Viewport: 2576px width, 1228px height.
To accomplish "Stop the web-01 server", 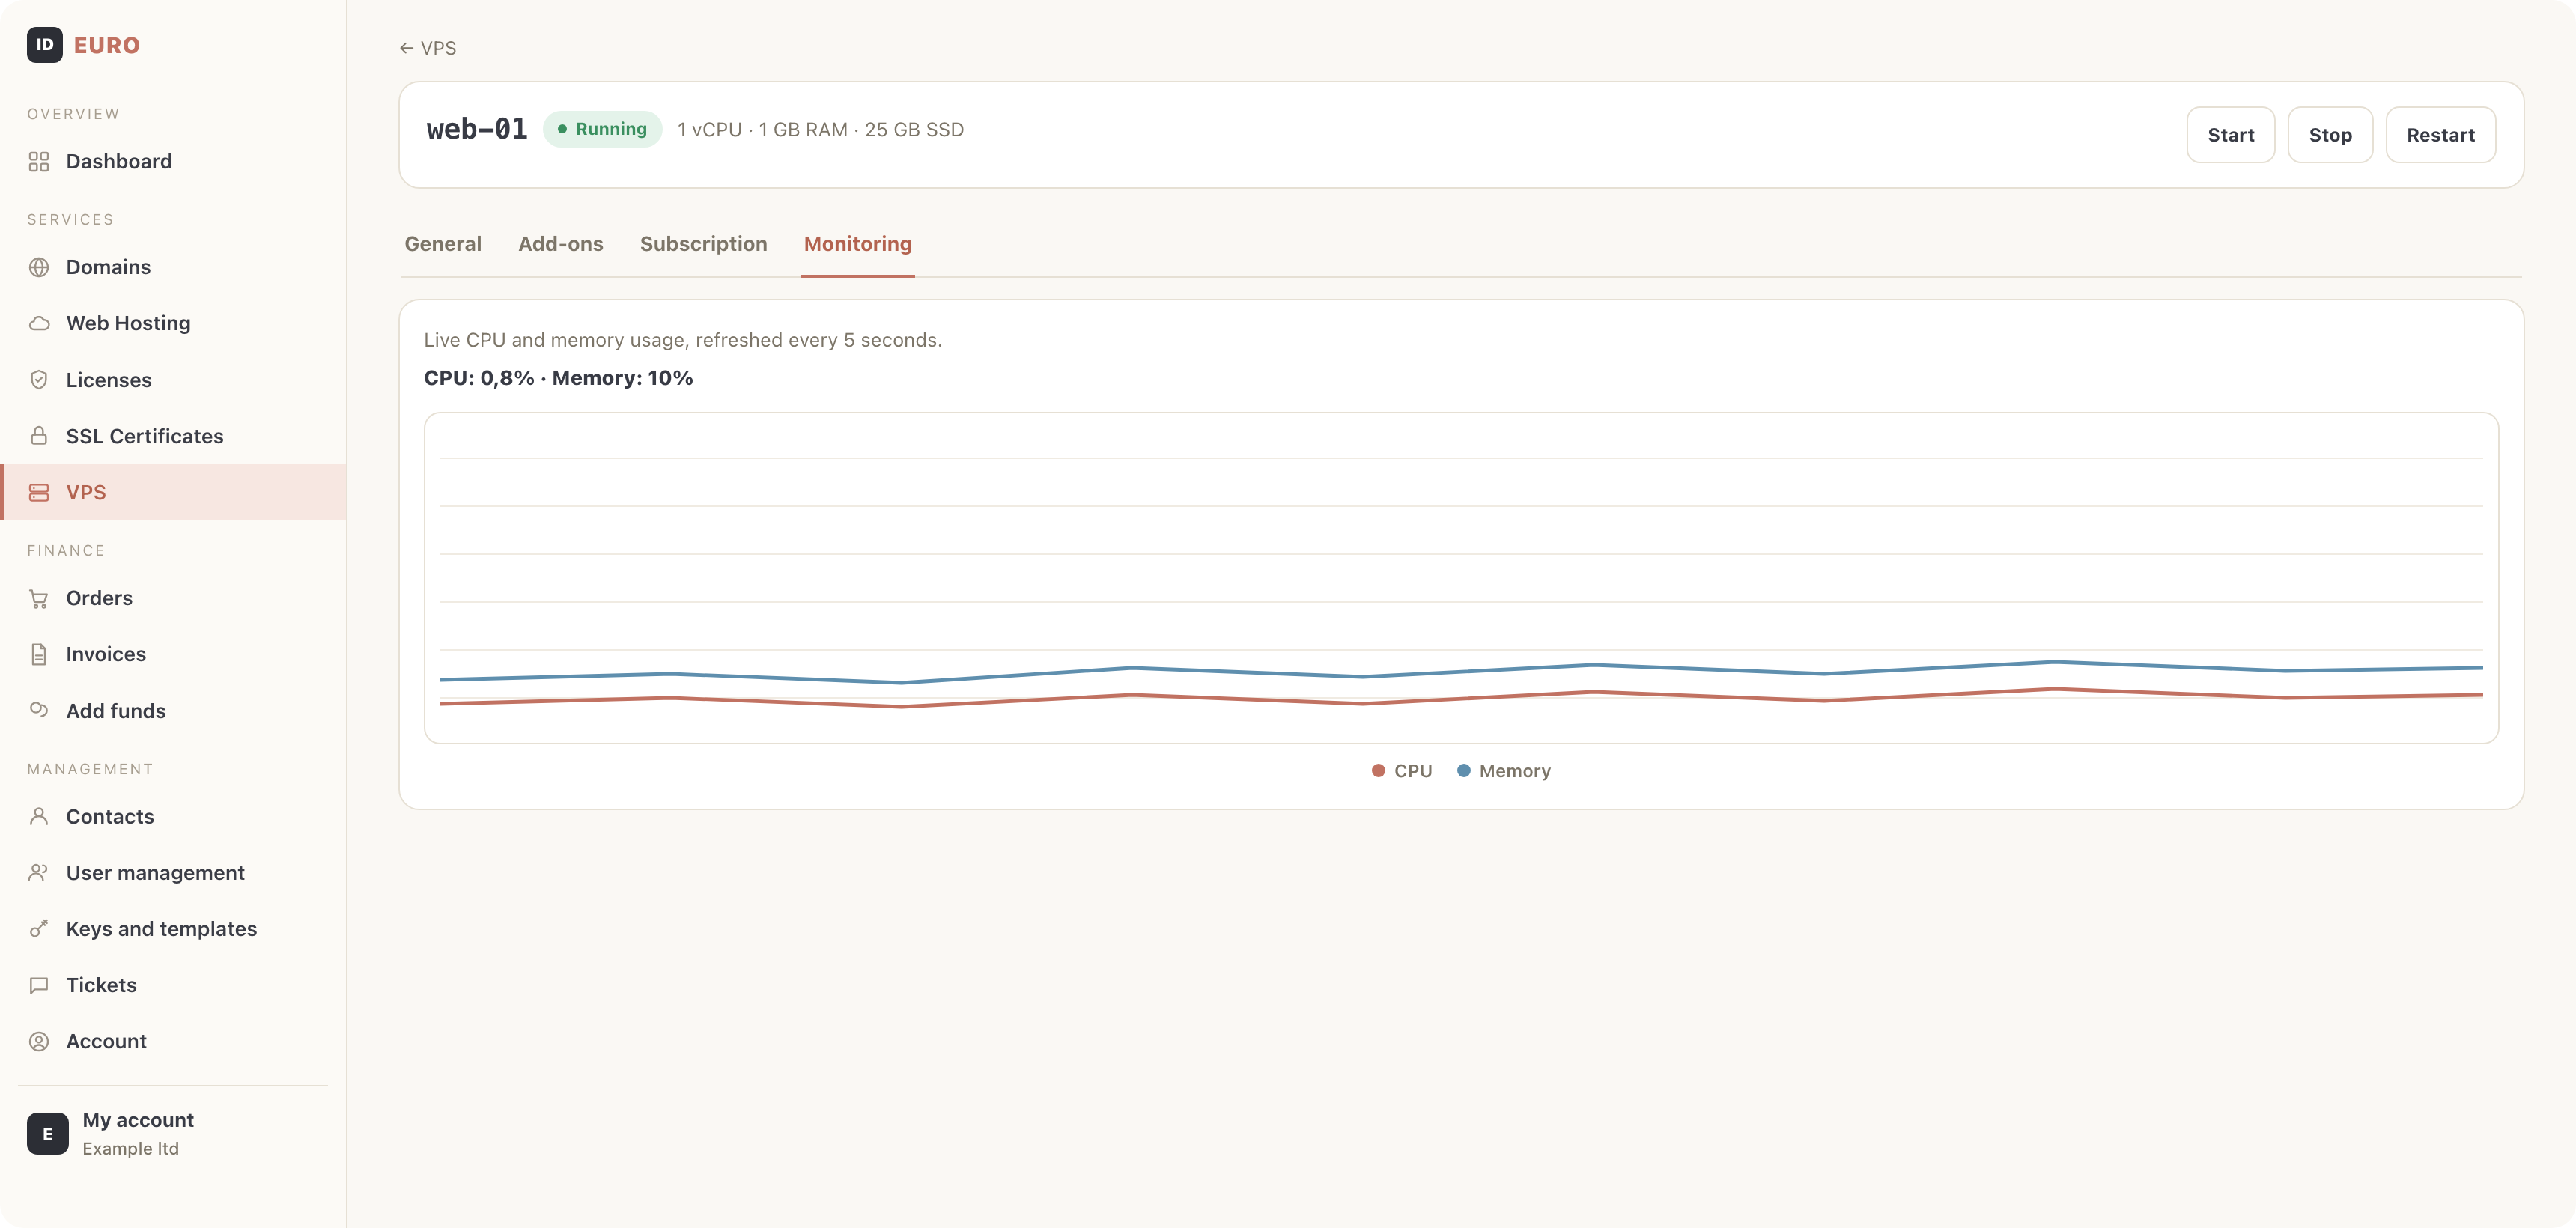I will point(2330,135).
